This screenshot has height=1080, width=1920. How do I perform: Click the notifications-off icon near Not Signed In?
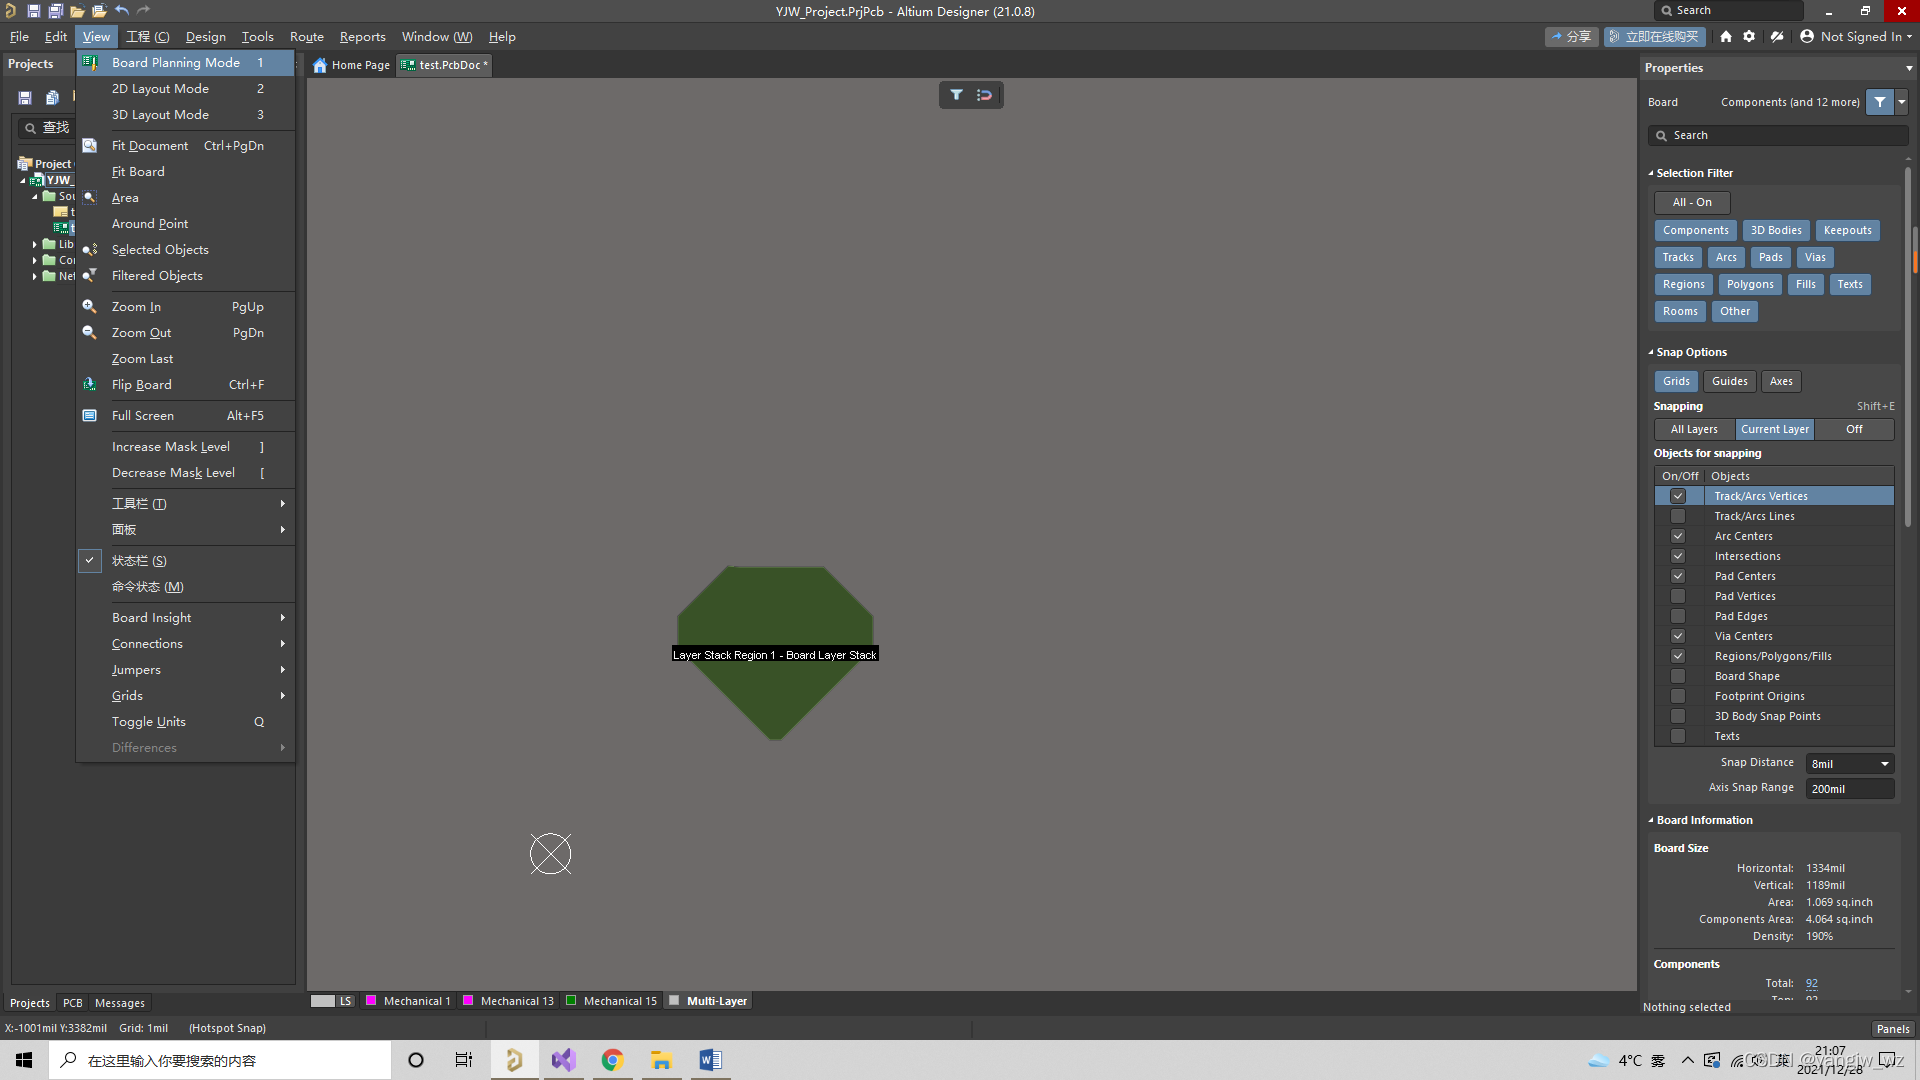click(x=1777, y=37)
